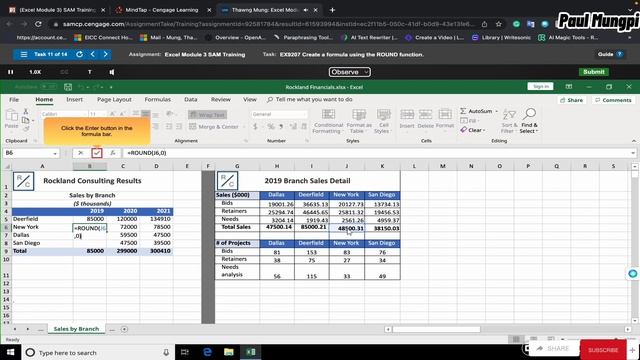The image size is (640, 360).
Task: Open File Explorer from the taskbar
Action: pos(229,352)
